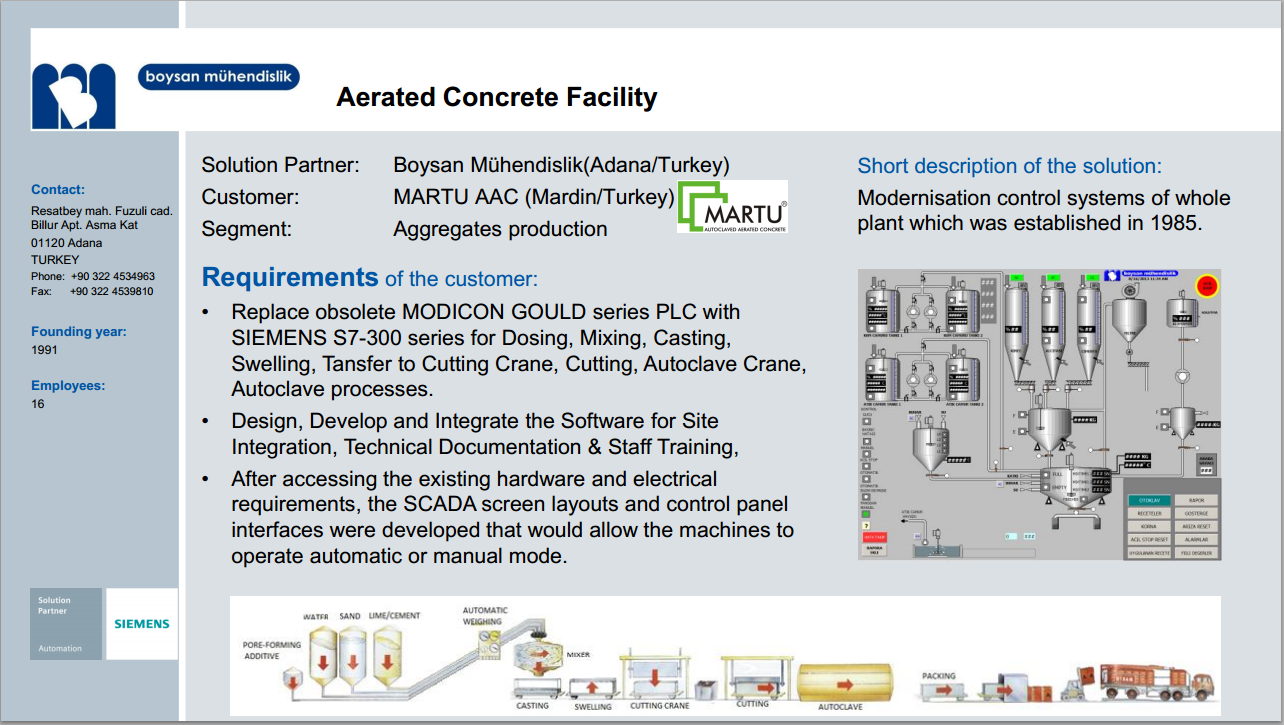Click the blue Boysan B logo

pos(73,96)
